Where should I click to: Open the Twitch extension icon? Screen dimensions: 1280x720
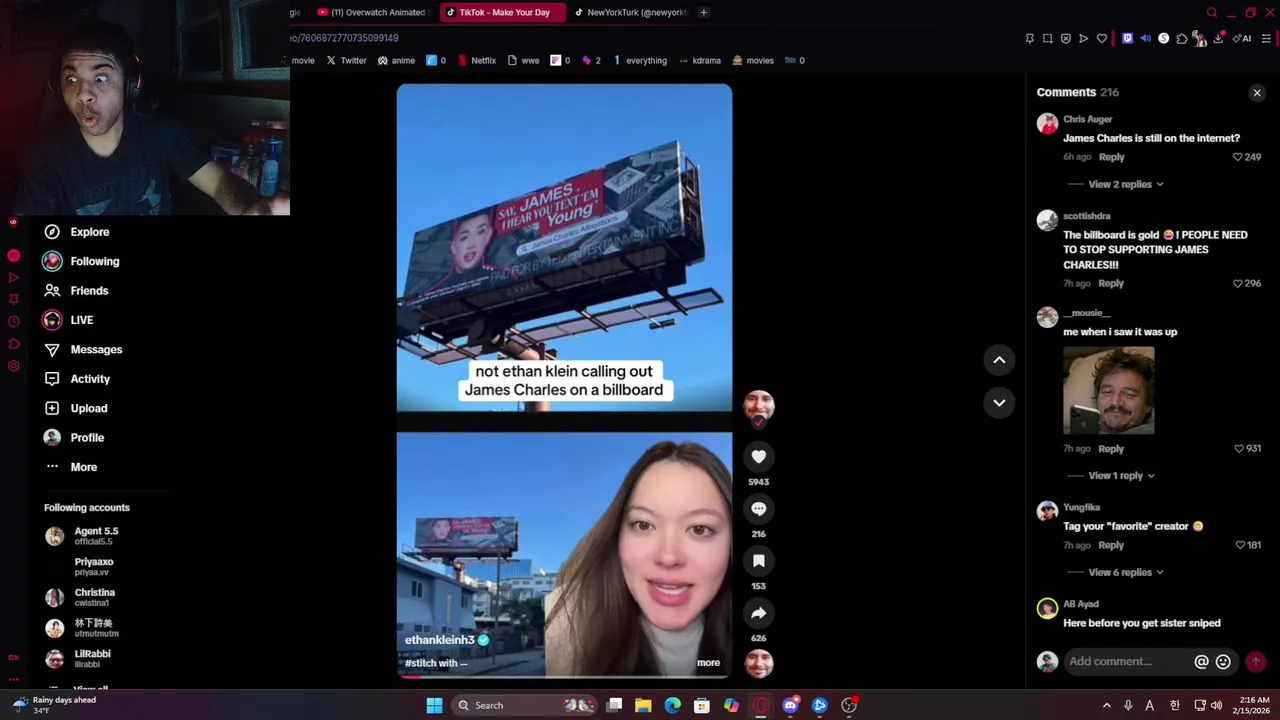(1128, 39)
